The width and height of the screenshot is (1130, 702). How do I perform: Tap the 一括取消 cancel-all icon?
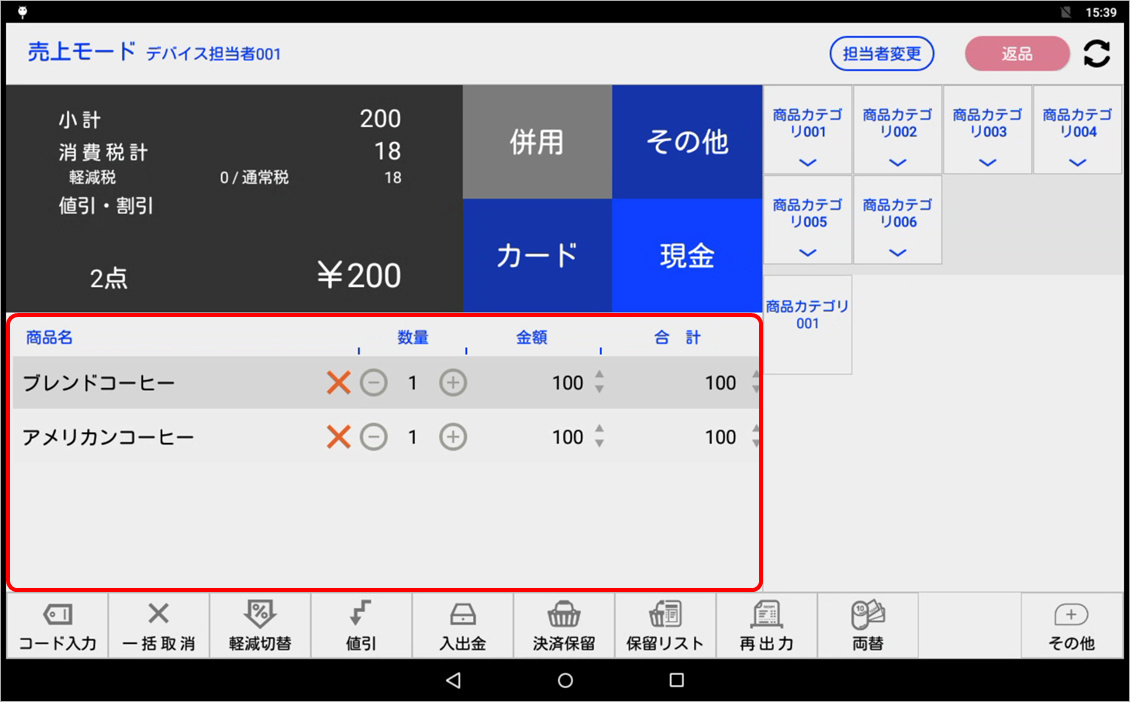(158, 625)
